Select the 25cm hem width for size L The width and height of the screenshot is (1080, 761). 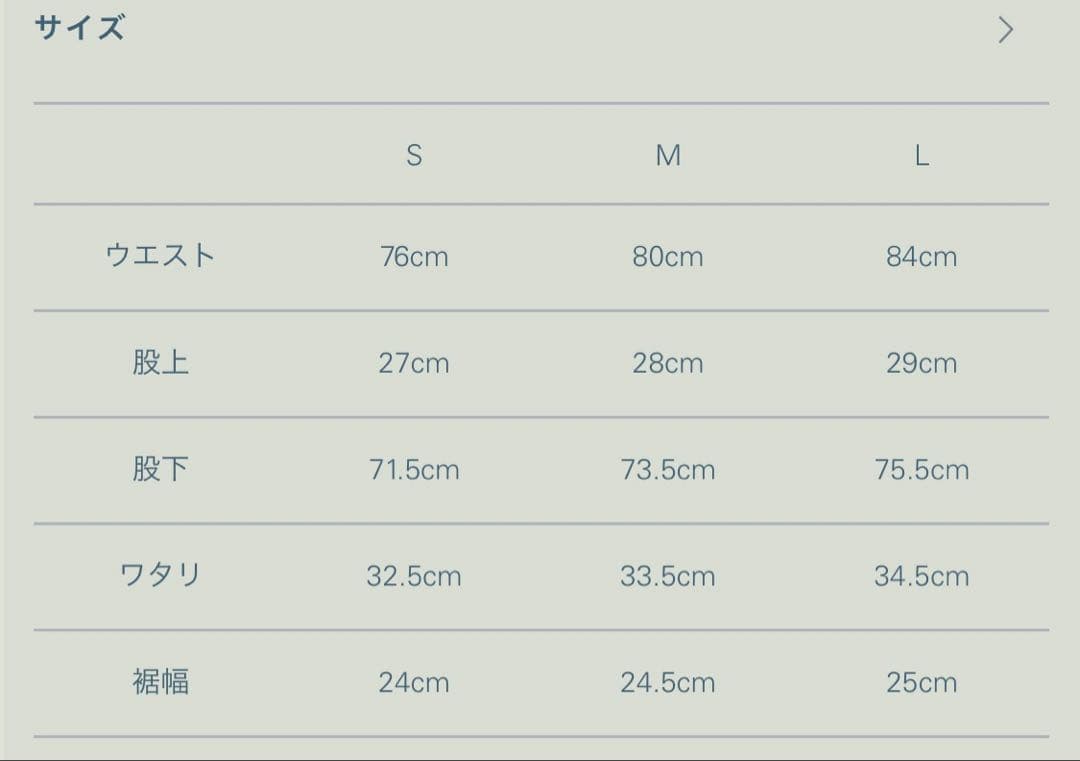tap(923, 682)
